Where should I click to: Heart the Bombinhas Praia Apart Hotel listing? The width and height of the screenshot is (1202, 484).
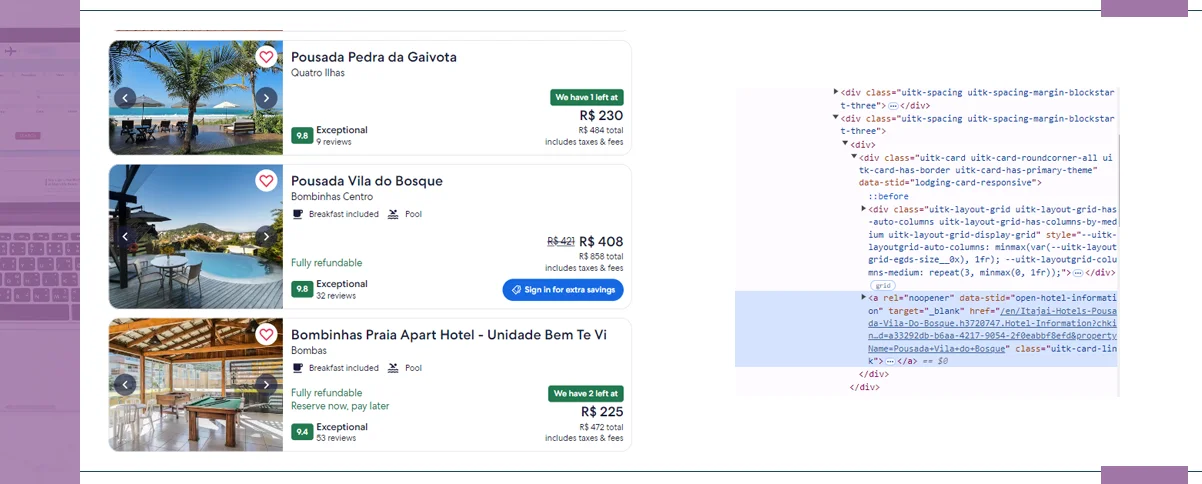(266, 334)
